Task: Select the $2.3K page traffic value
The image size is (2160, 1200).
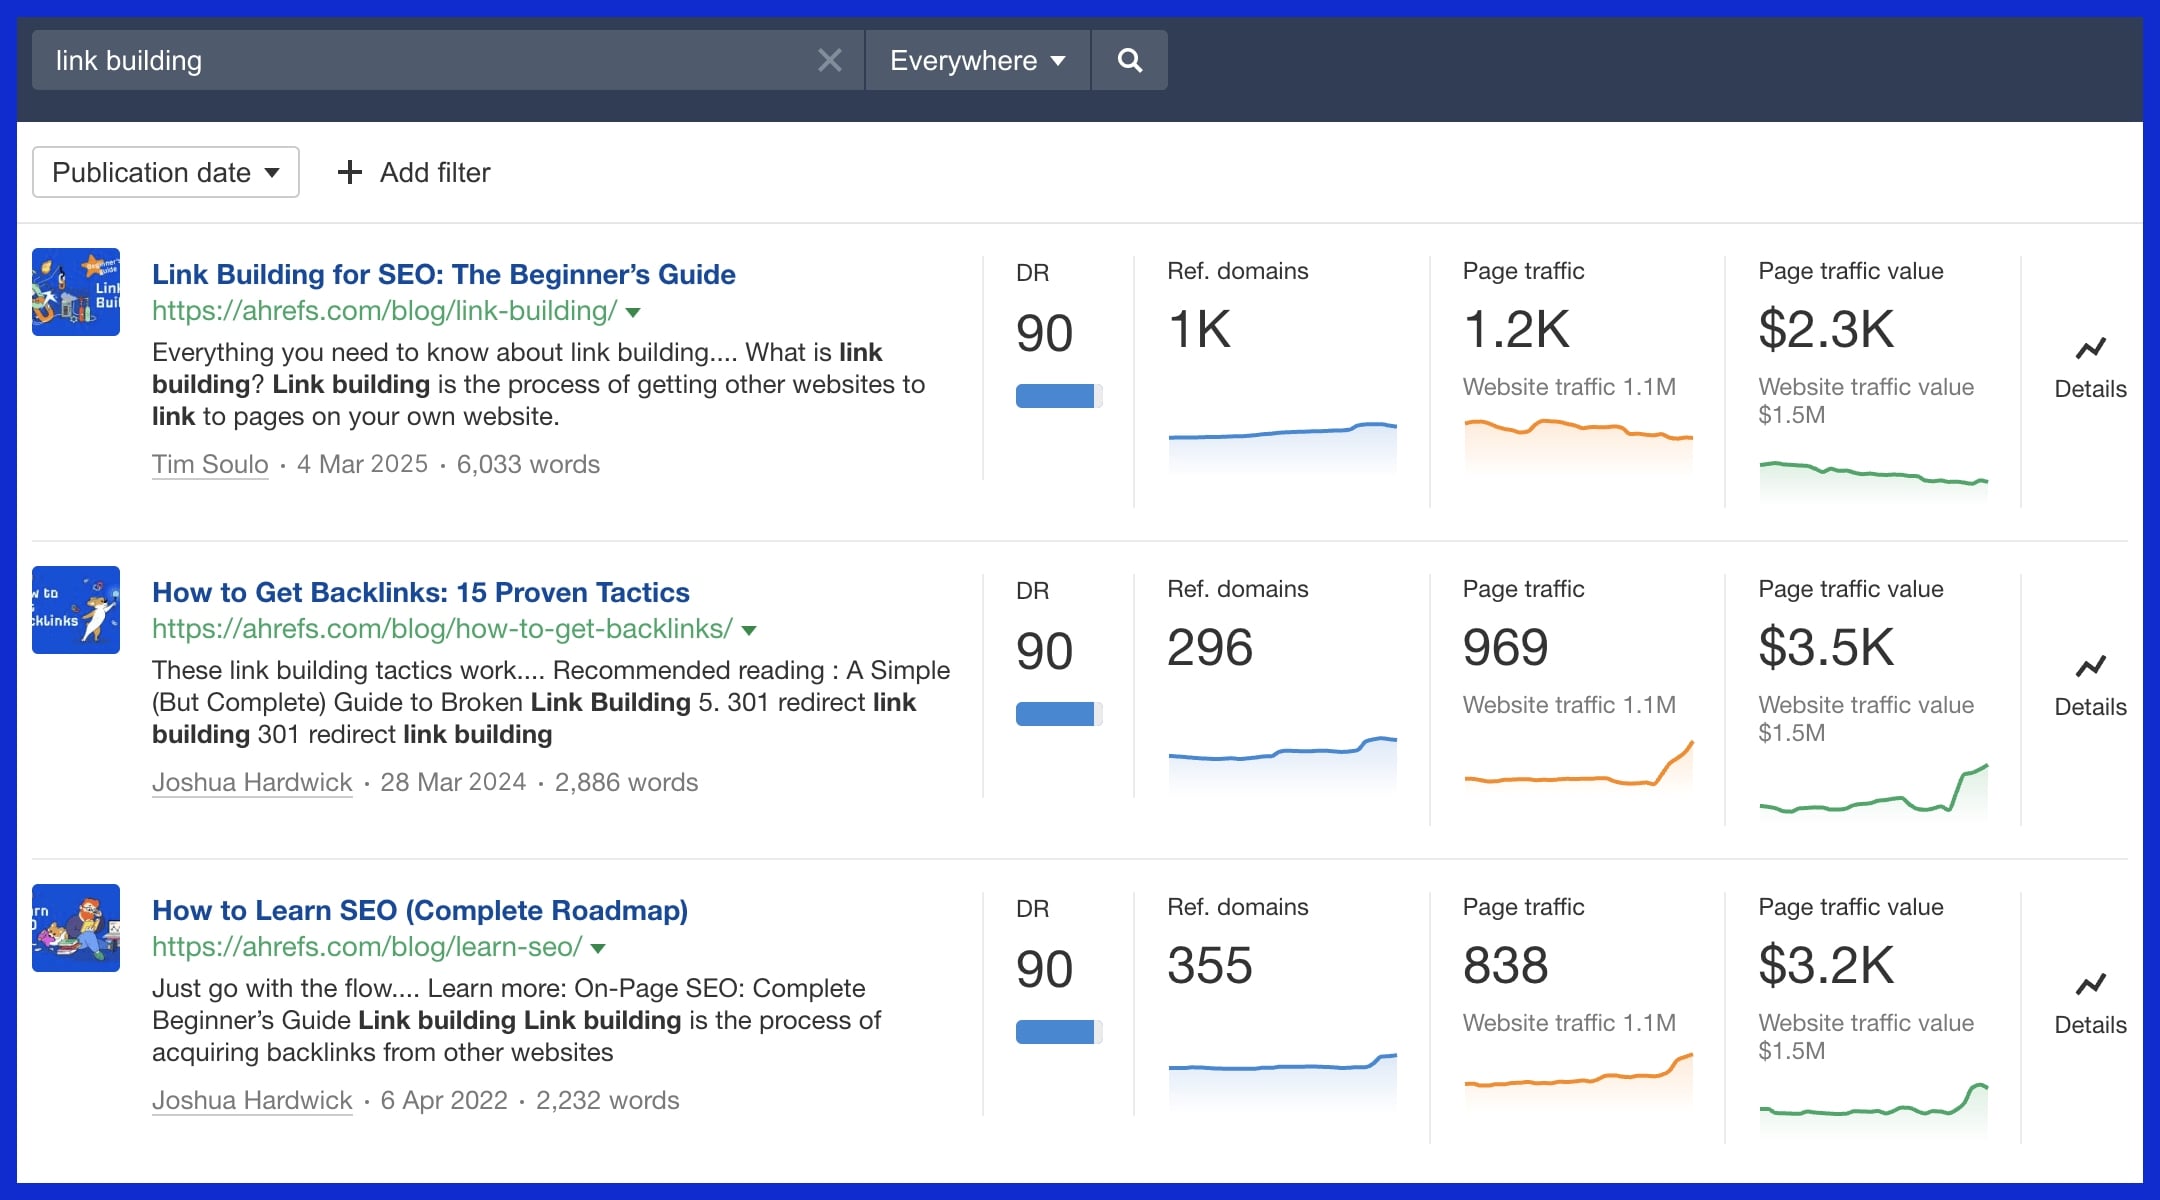Action: 1826,329
